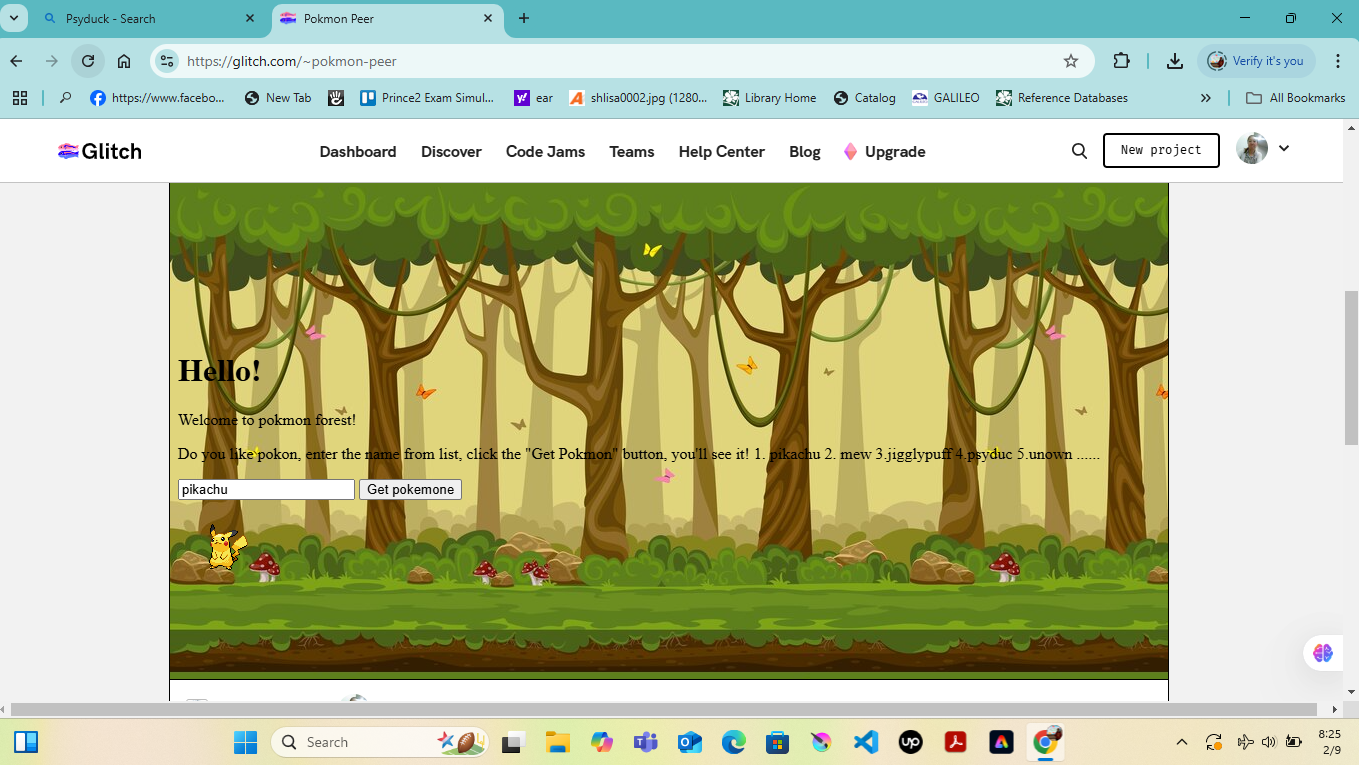Show hidden system tray icons chevron
Image resolution: width=1359 pixels, height=765 pixels.
(x=1182, y=742)
